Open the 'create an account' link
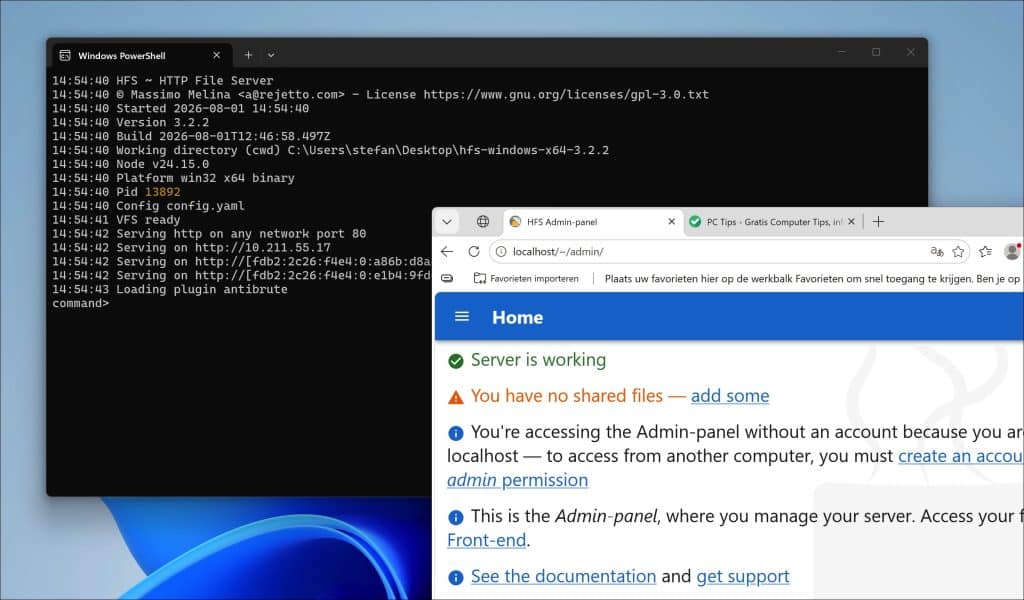 [x=961, y=456]
